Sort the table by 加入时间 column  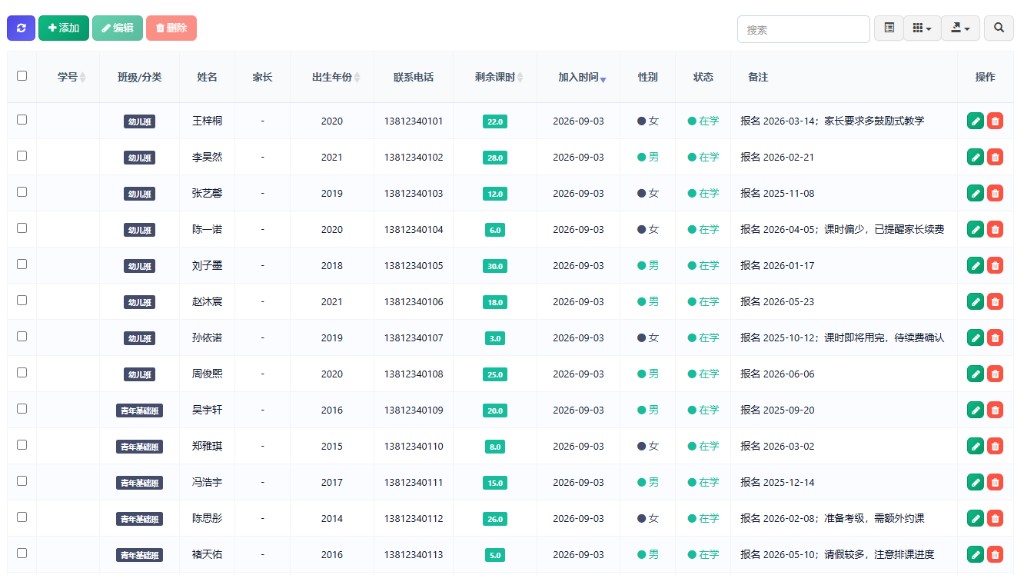(579, 77)
